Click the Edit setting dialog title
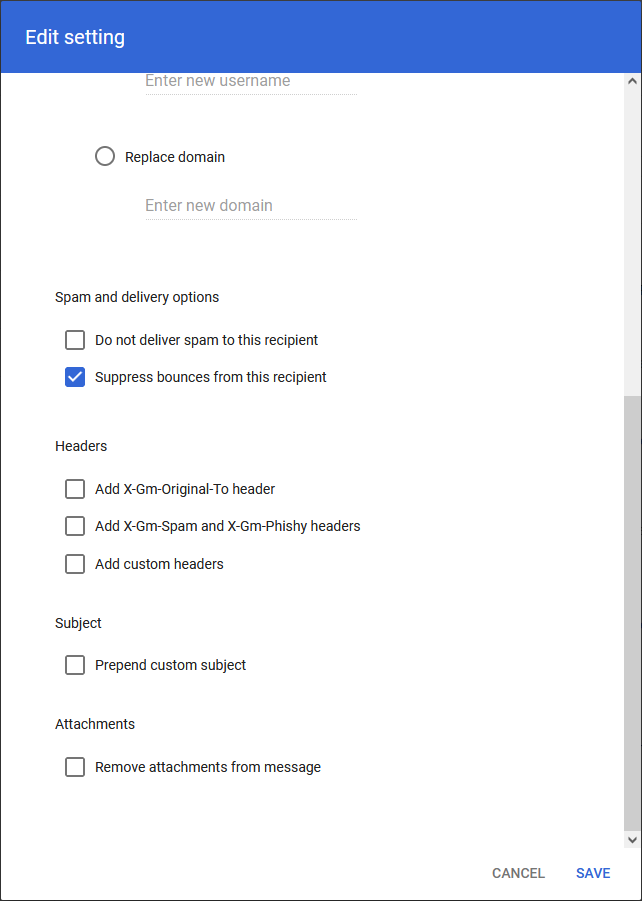 [75, 38]
